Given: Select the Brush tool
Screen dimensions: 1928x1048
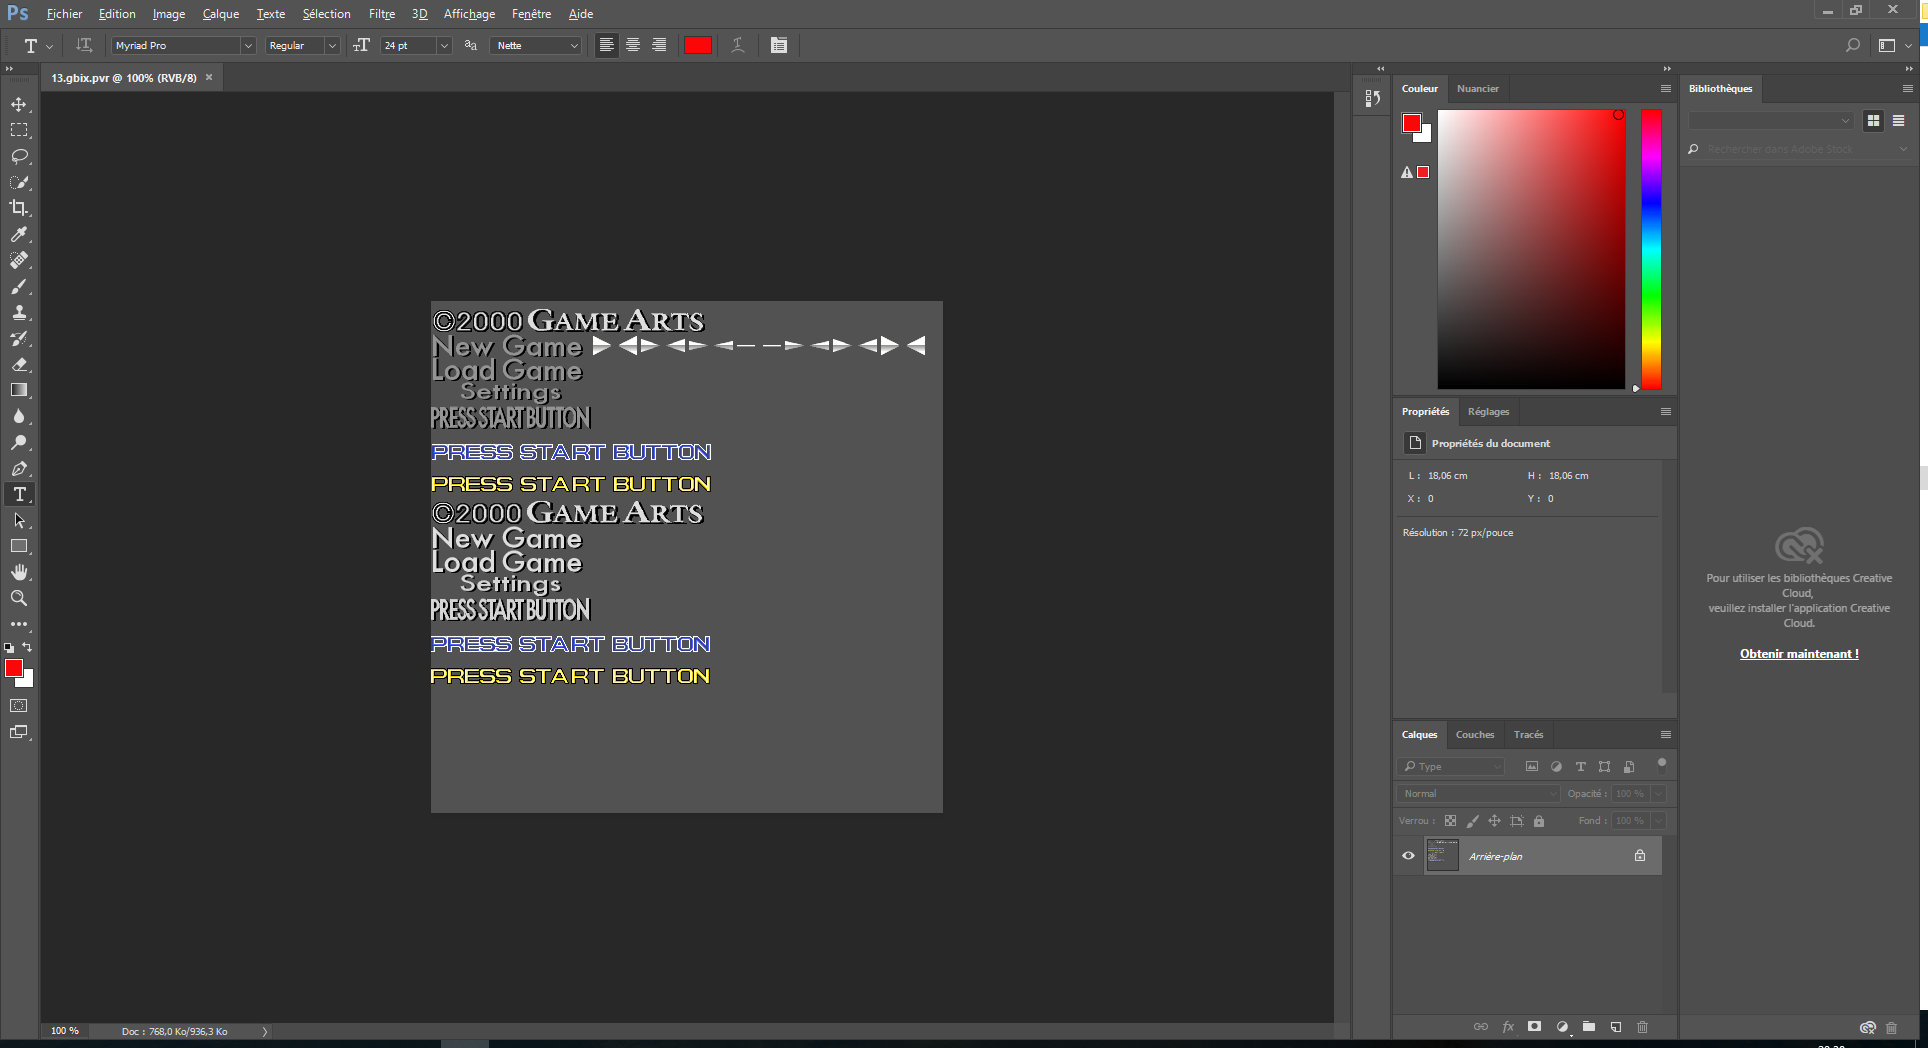Looking at the screenshot, I should click(x=19, y=286).
